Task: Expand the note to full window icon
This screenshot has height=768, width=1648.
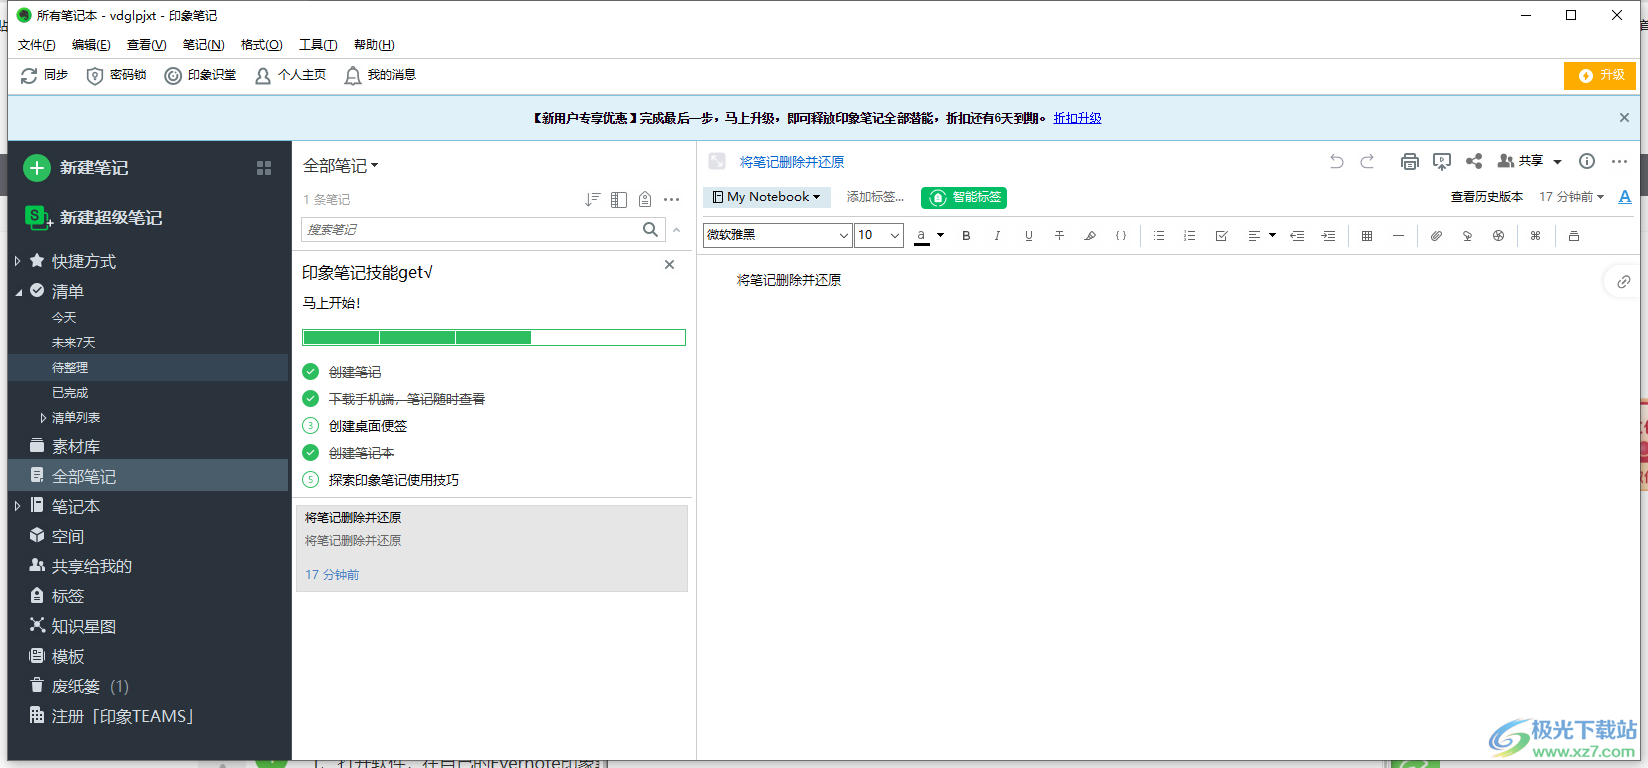Action: click(717, 161)
